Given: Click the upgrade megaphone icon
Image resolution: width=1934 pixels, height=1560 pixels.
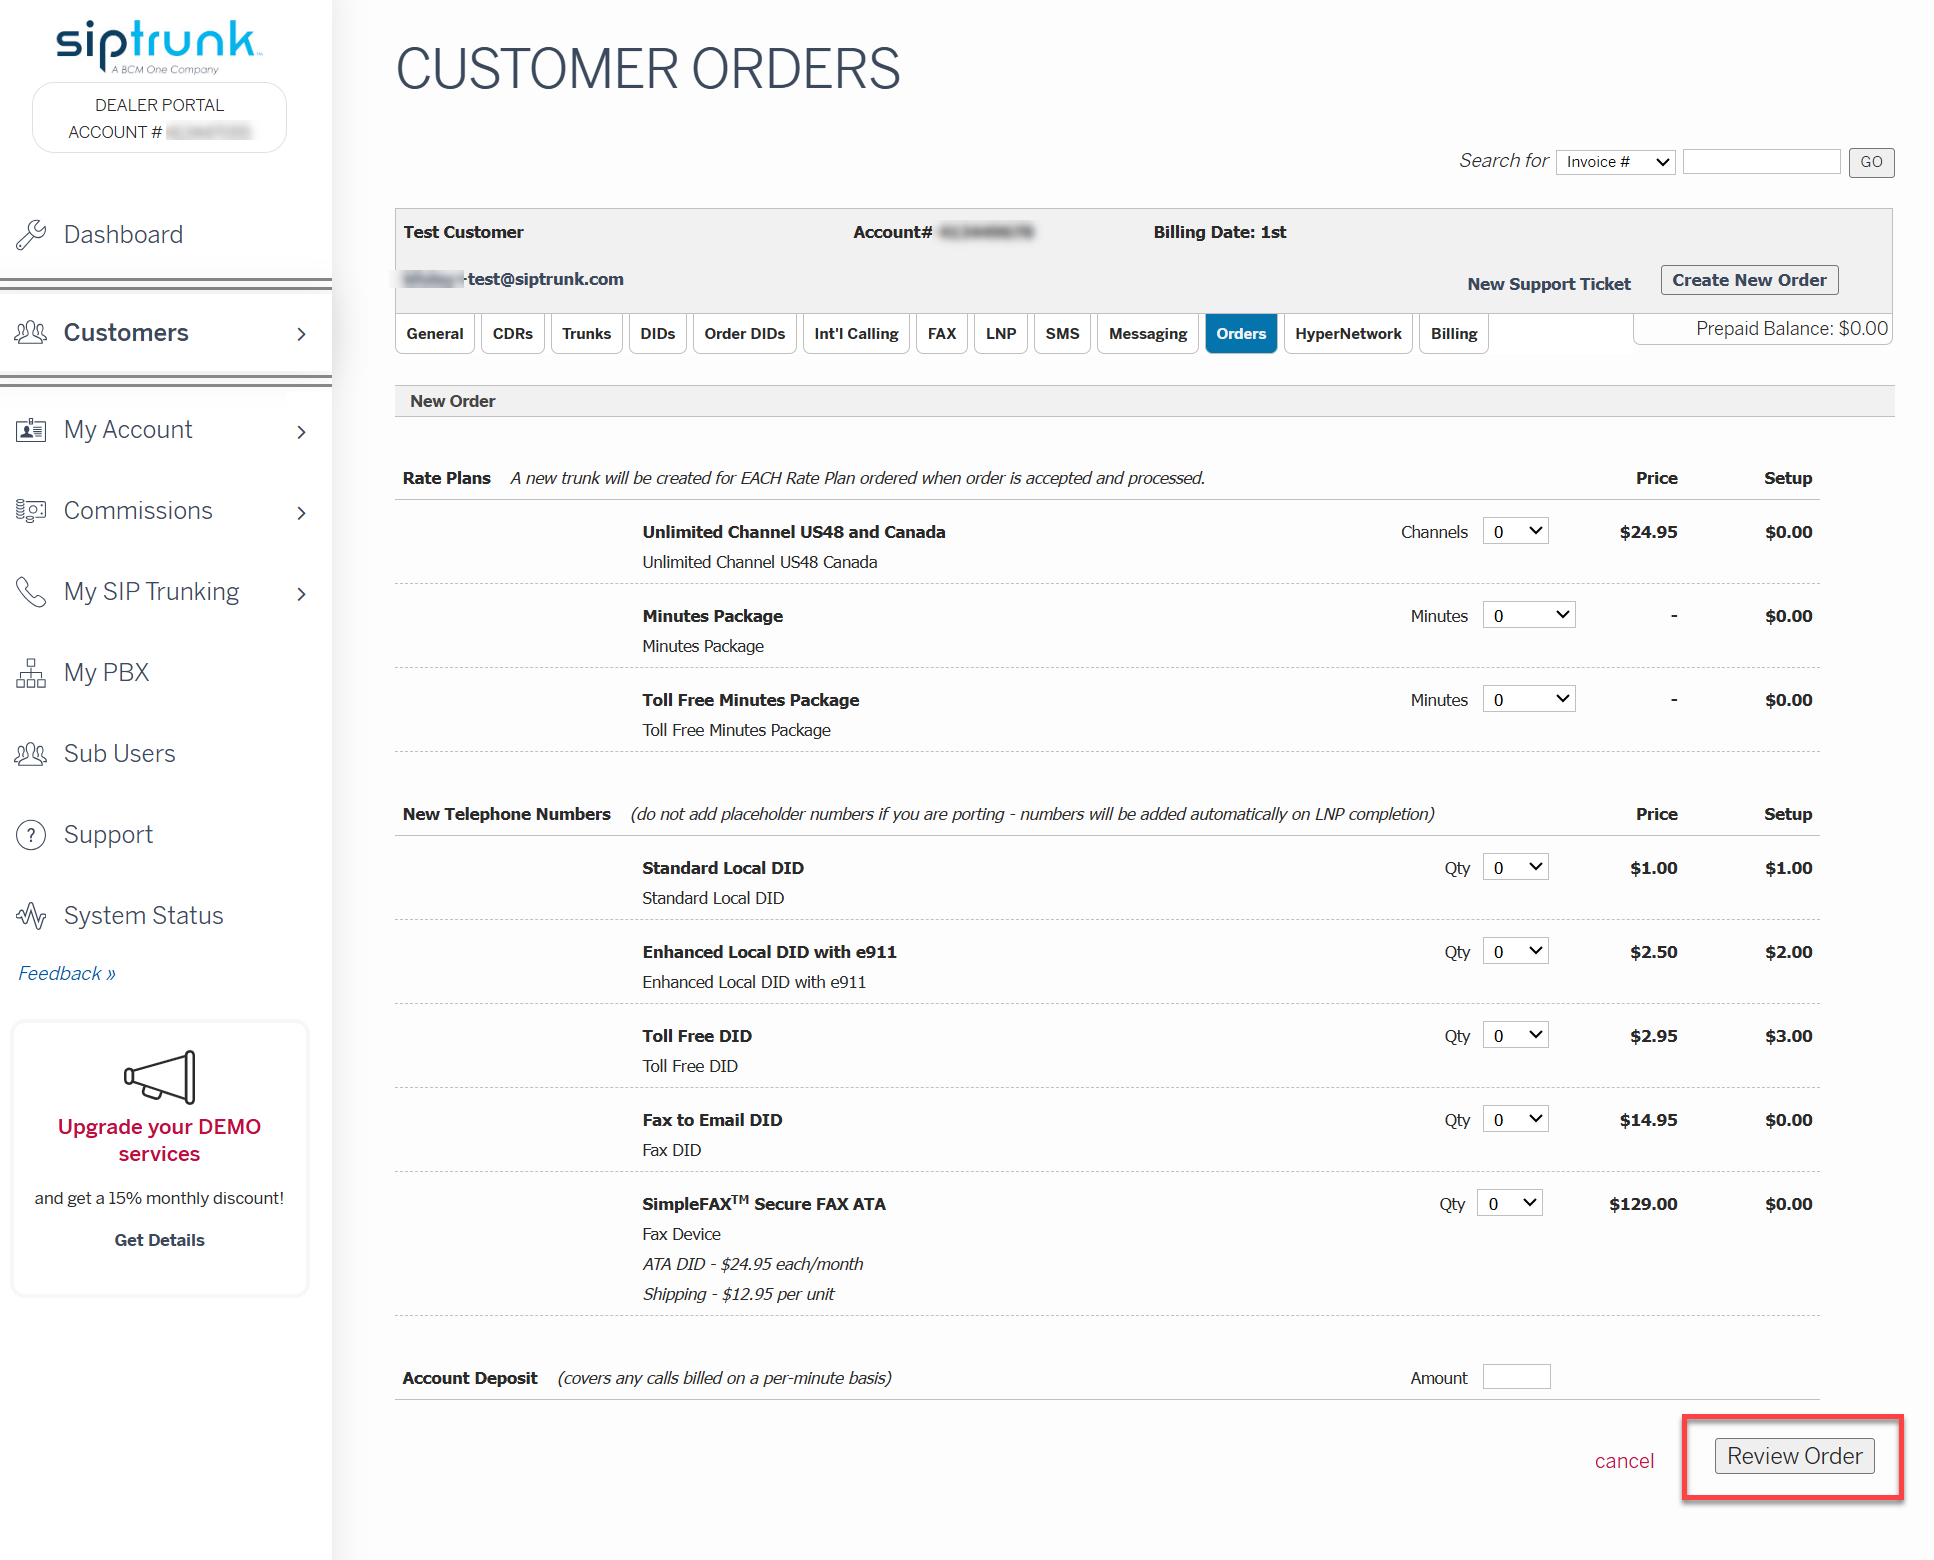Looking at the screenshot, I should pos(160,1077).
